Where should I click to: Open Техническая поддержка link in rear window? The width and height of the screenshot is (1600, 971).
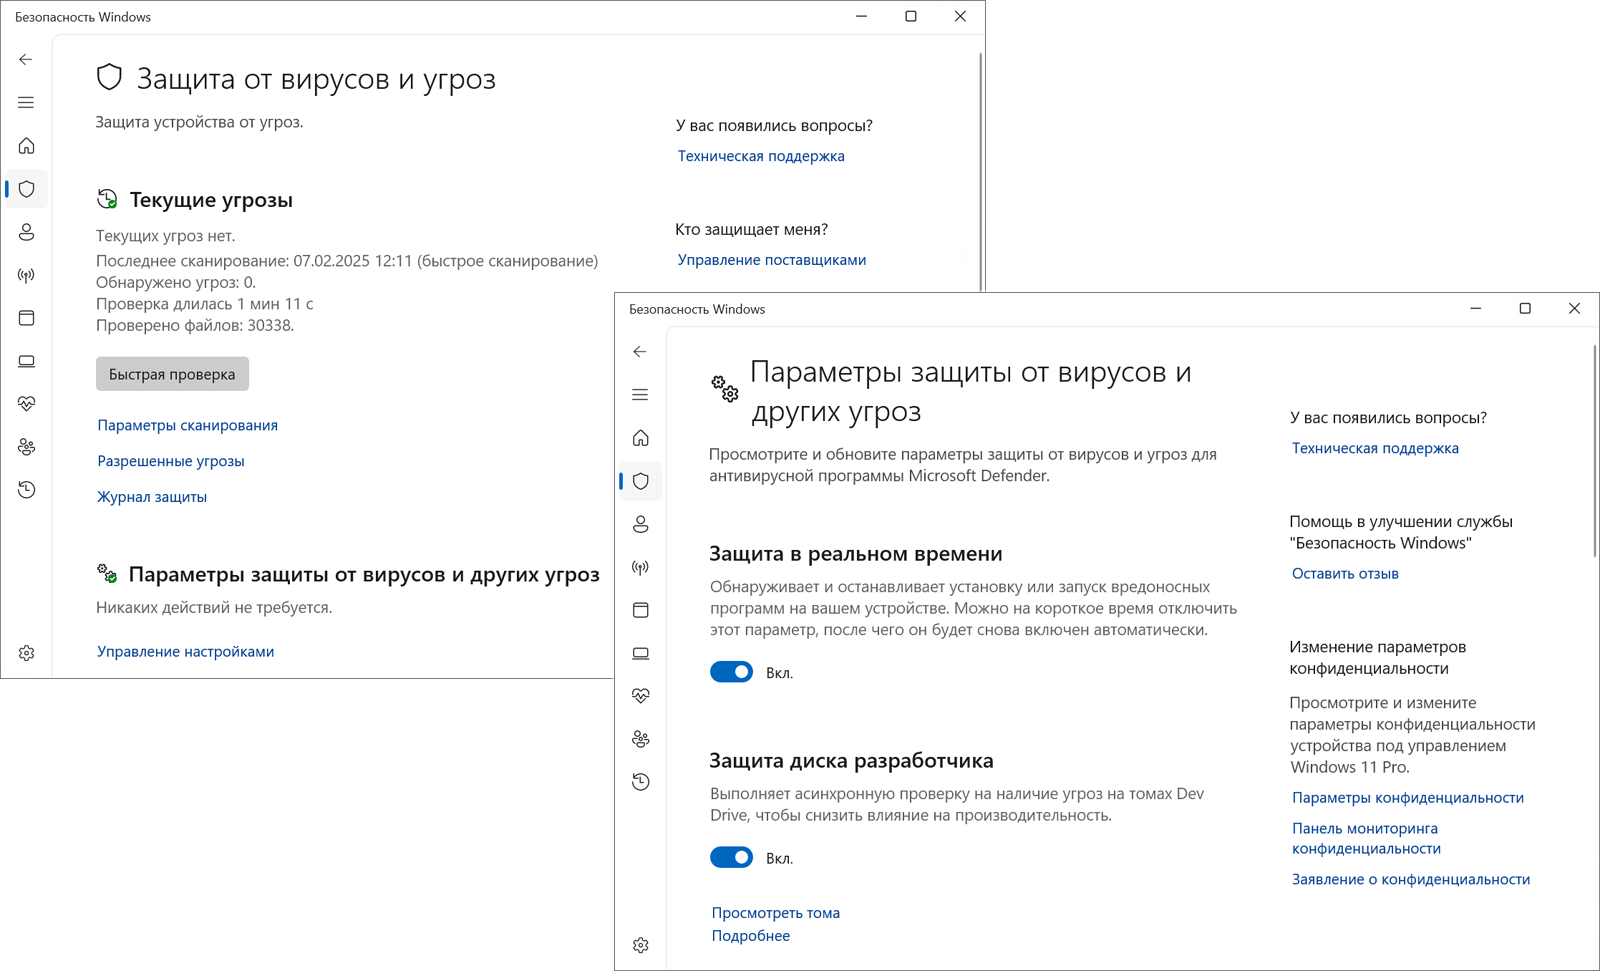(x=761, y=156)
